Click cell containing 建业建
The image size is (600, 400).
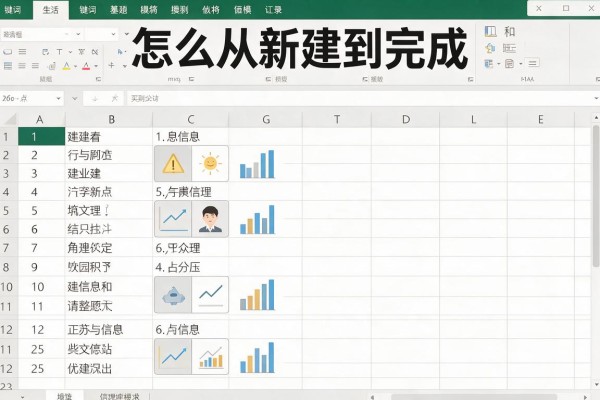(109, 173)
